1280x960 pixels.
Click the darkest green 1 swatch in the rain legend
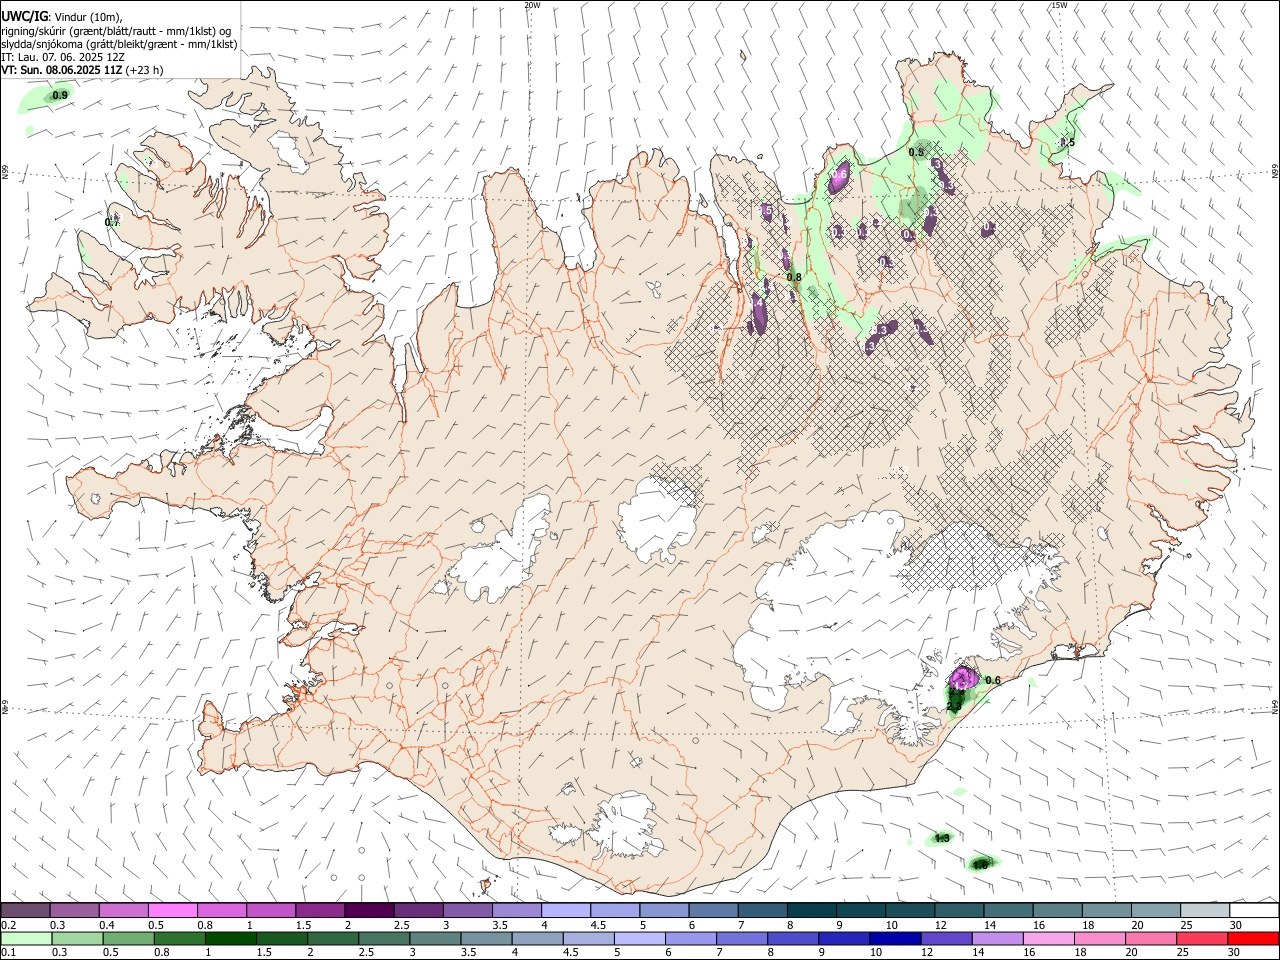(x=230, y=938)
